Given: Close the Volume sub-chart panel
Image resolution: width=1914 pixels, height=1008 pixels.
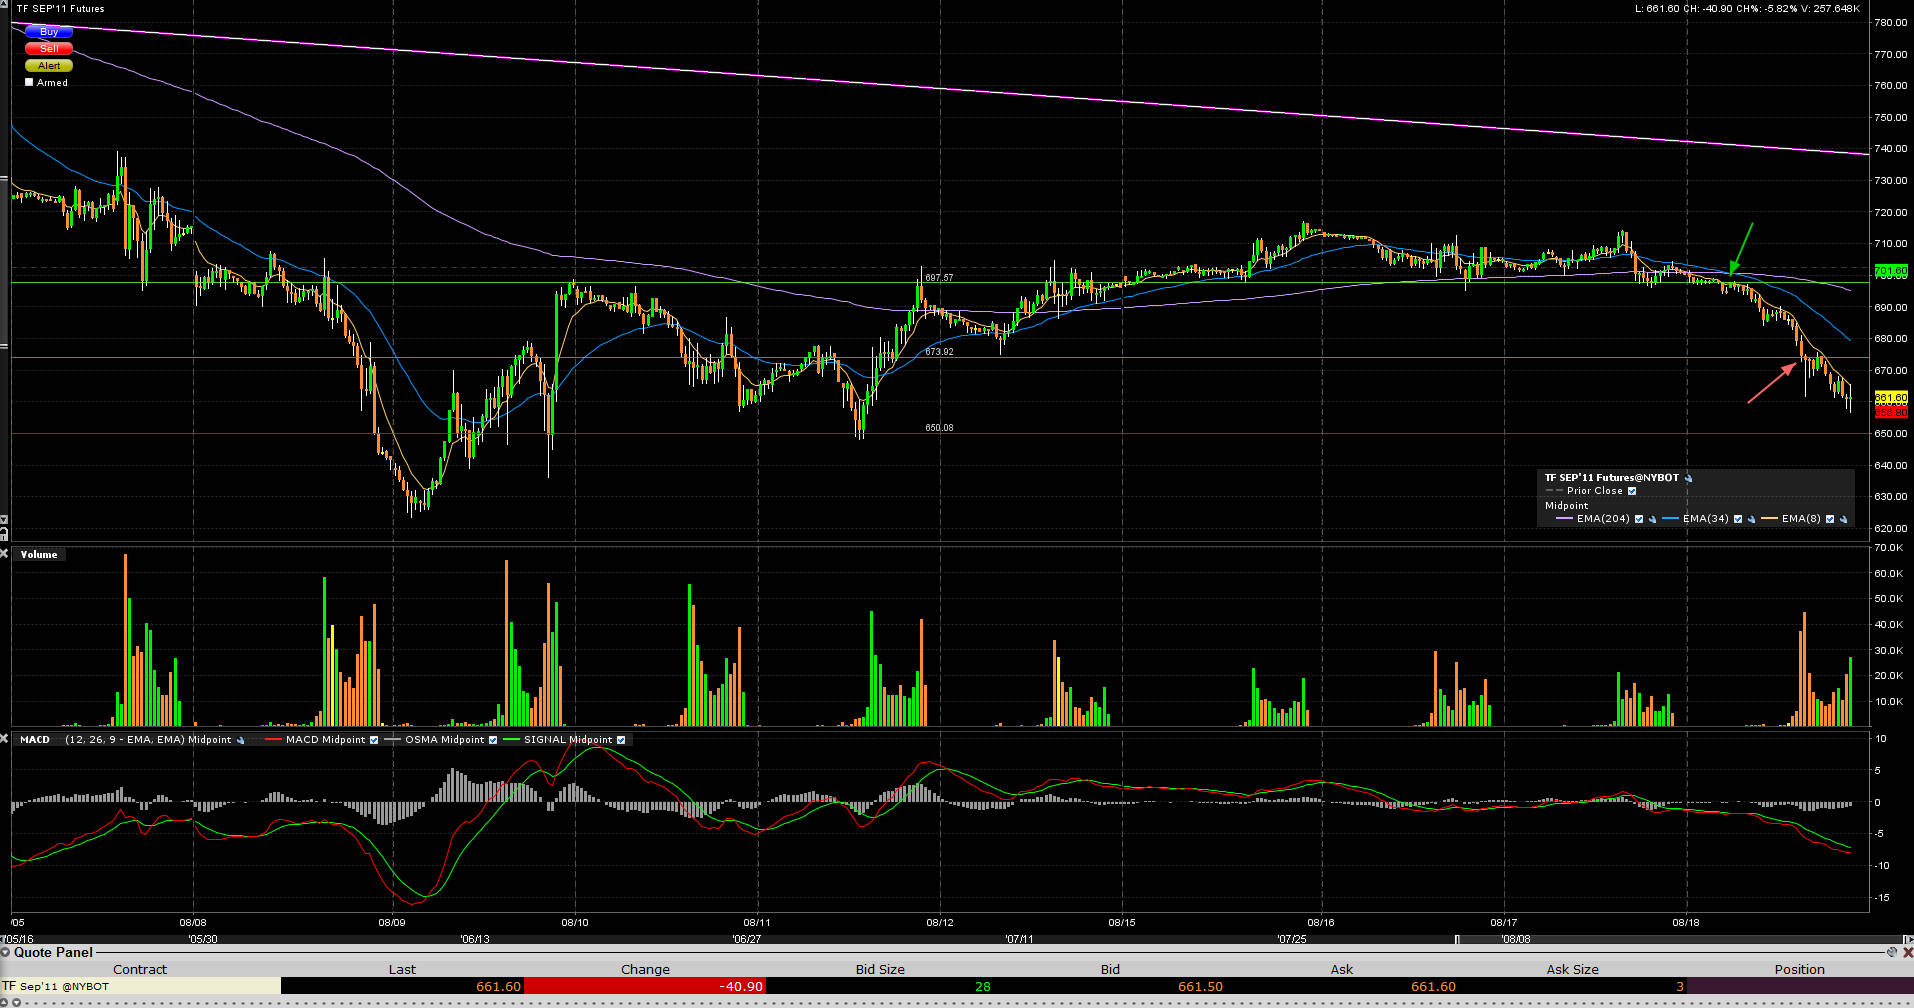Looking at the screenshot, I should (x=4, y=553).
